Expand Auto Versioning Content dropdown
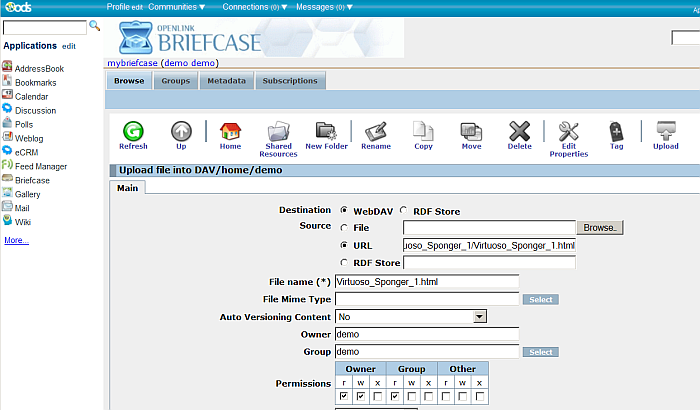The width and height of the screenshot is (700, 410). coord(480,316)
